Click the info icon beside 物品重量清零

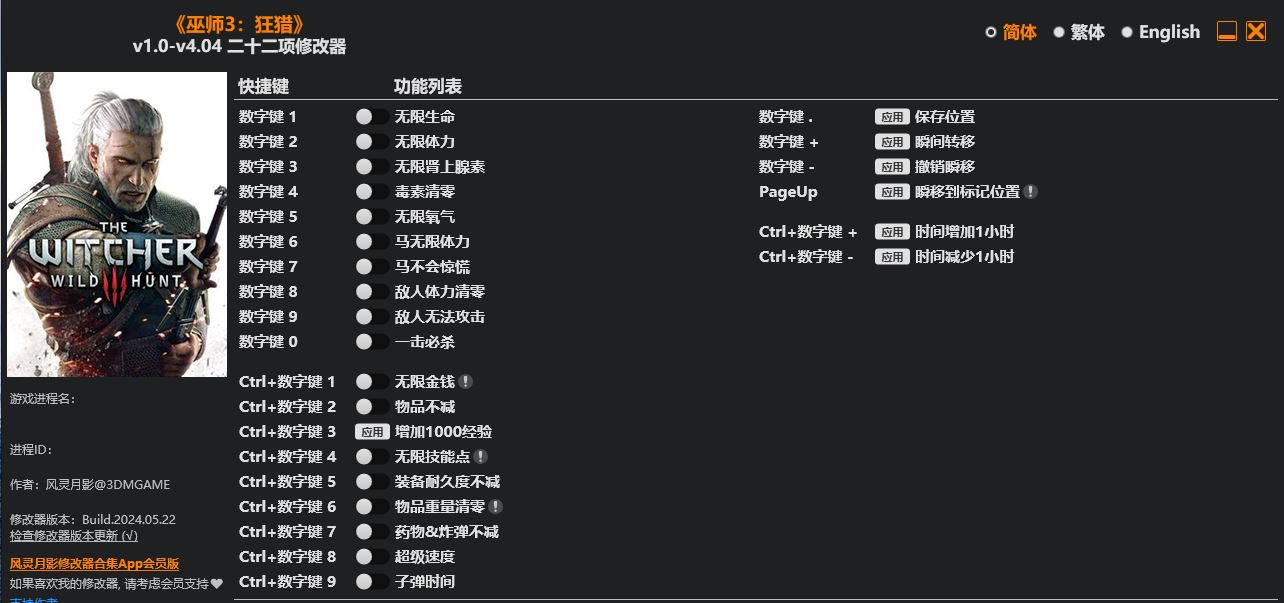[x=496, y=507]
